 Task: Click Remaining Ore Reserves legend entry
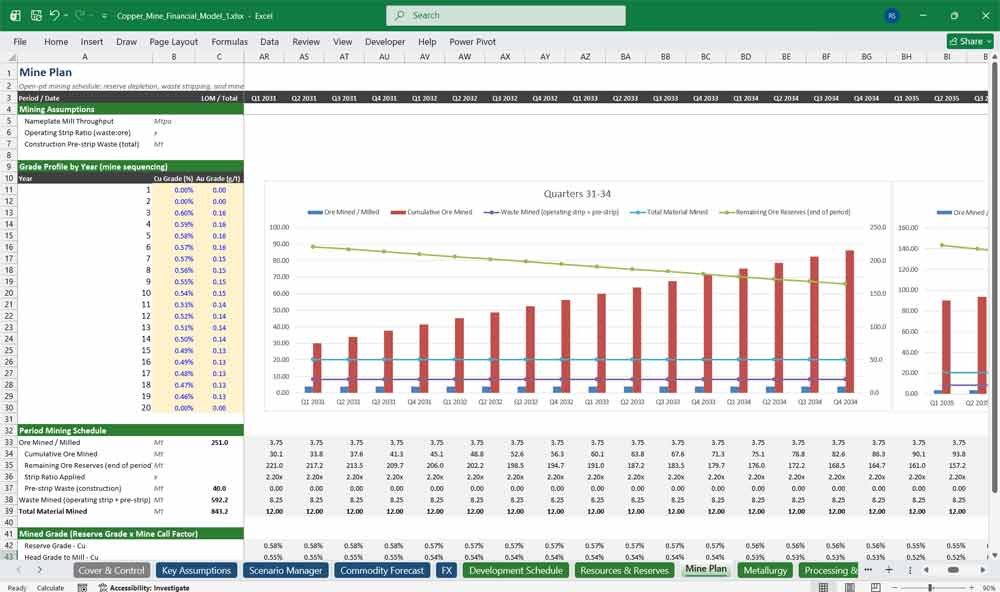click(x=784, y=212)
